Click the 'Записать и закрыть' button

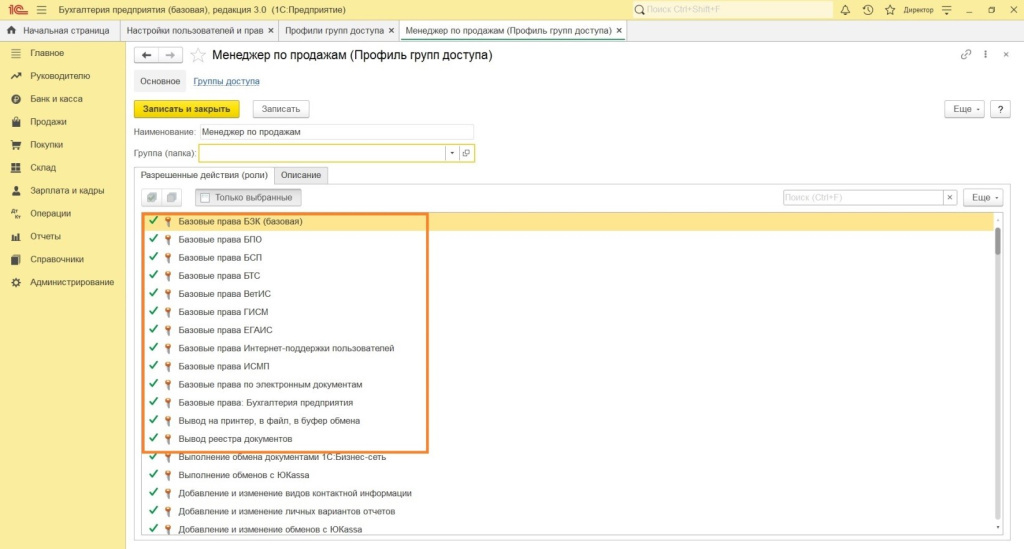click(x=187, y=109)
